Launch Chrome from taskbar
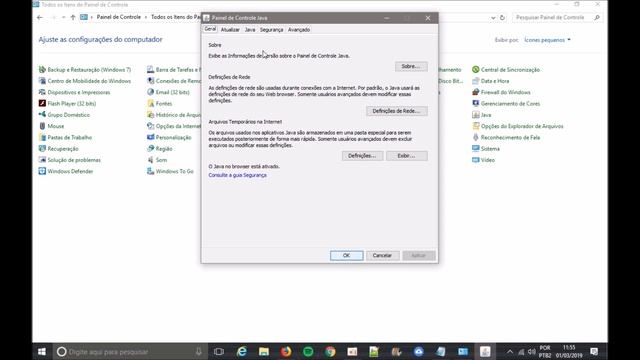 (x=330, y=351)
